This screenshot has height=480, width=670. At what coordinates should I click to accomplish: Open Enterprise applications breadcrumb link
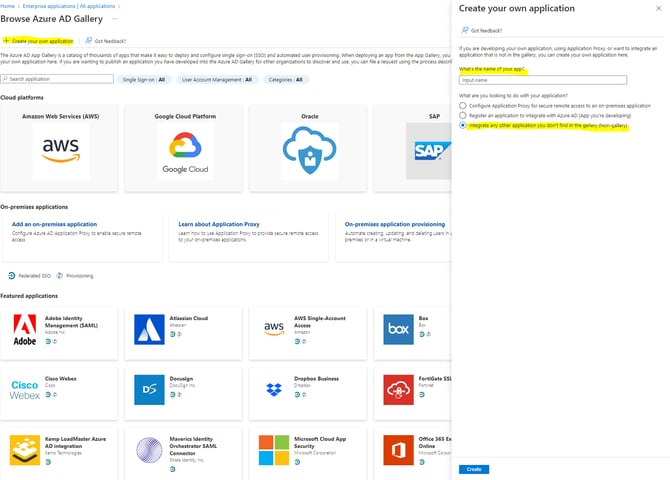coord(69,6)
